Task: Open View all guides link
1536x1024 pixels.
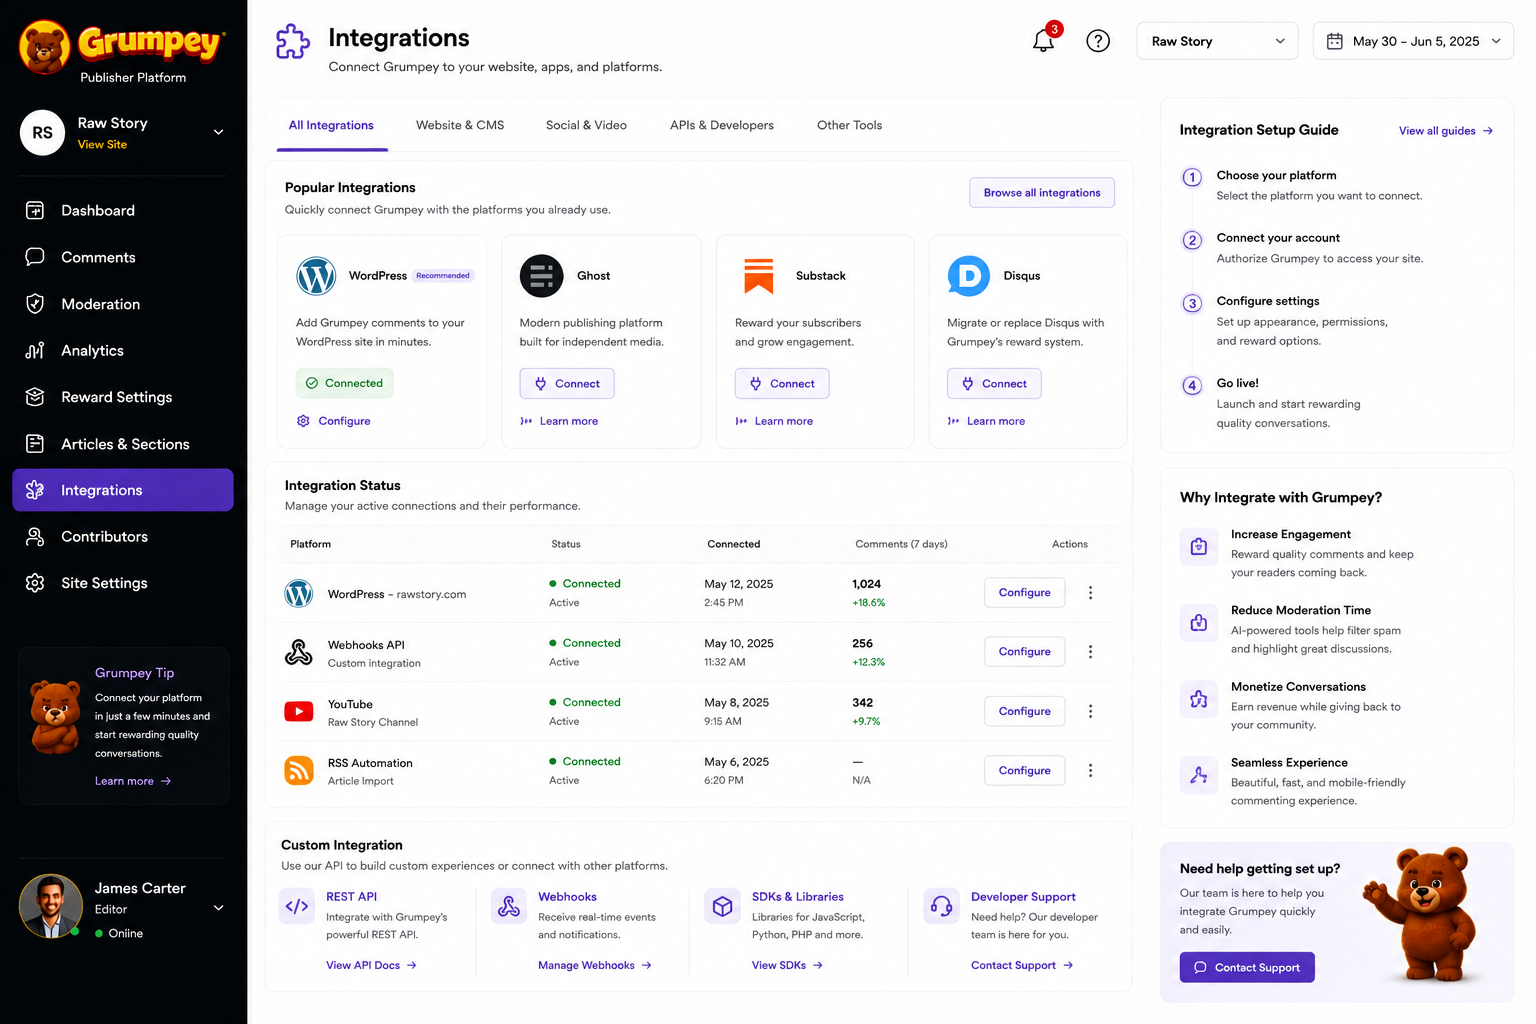Action: click(x=1446, y=131)
